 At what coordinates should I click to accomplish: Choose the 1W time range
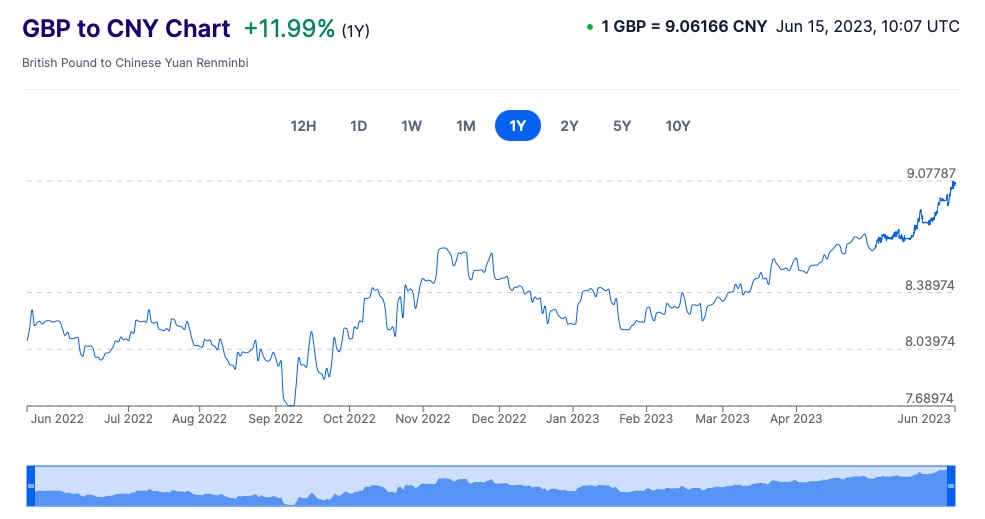[411, 126]
